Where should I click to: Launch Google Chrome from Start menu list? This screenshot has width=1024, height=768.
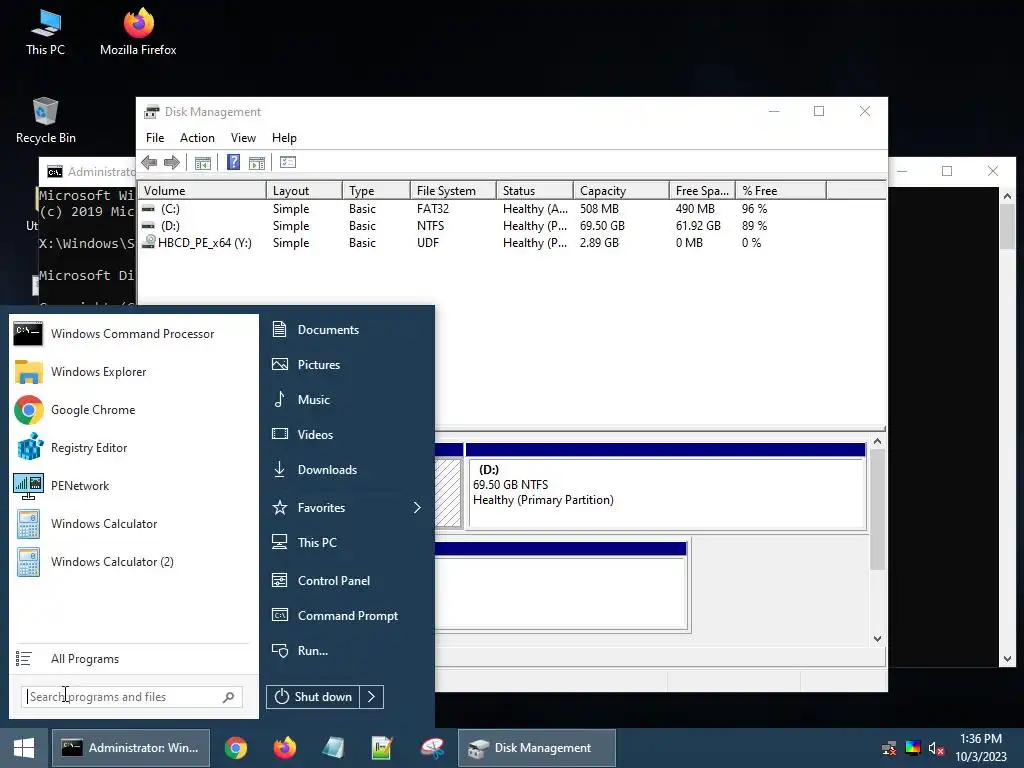pos(133,410)
